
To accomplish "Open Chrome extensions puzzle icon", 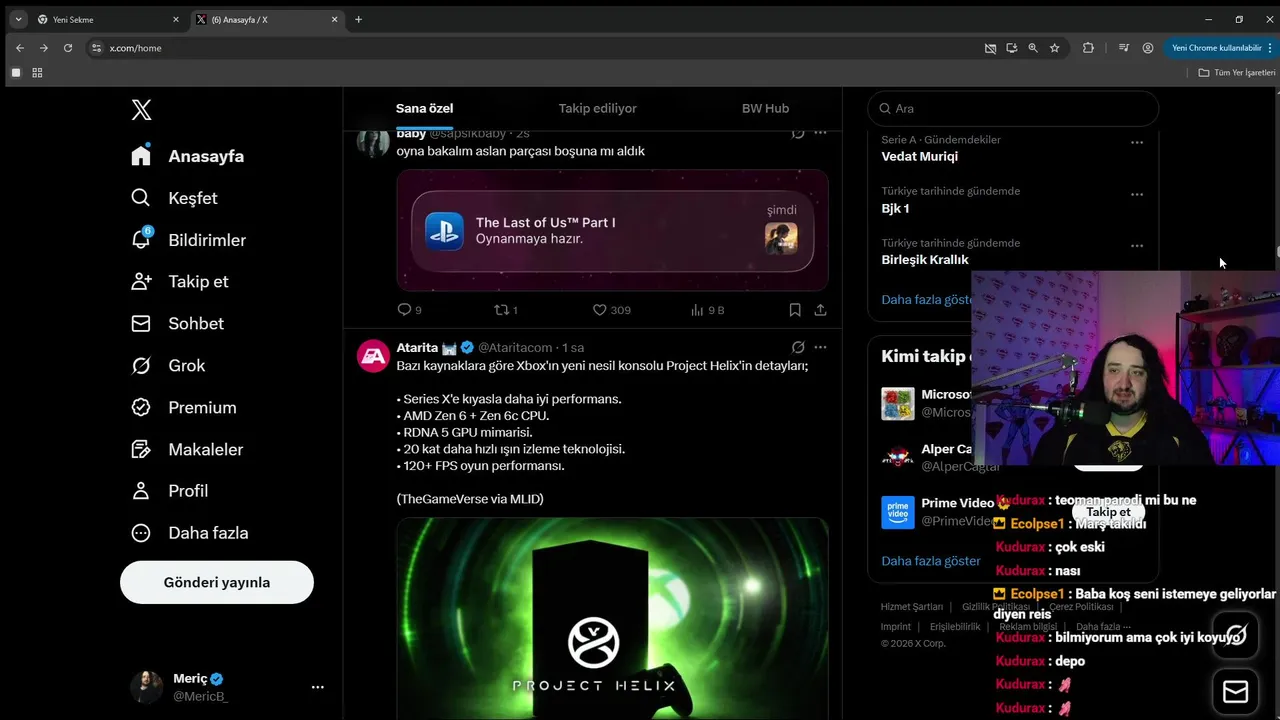I will click(1089, 48).
